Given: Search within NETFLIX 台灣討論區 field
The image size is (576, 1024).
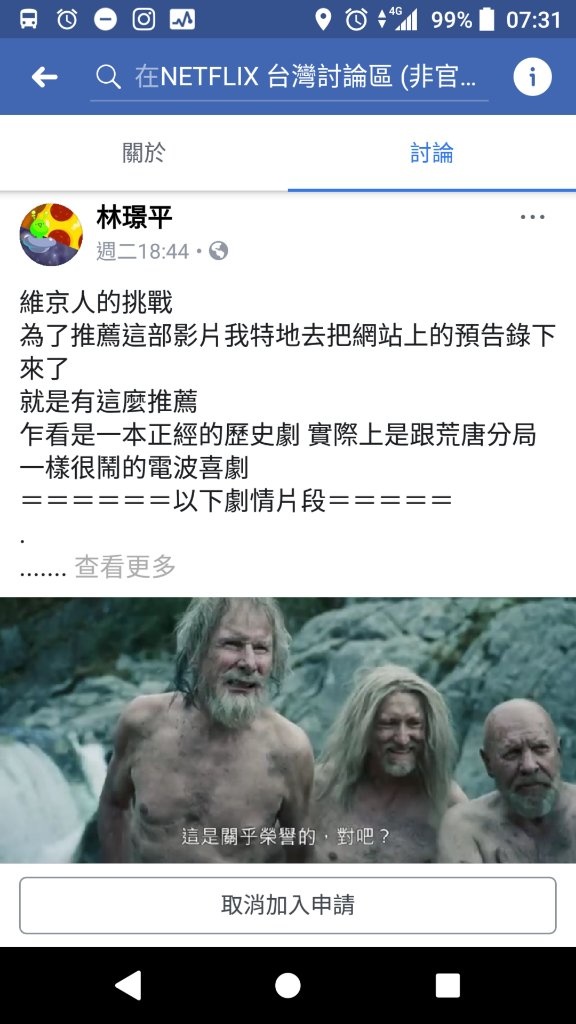Looking at the screenshot, I should 289,77.
